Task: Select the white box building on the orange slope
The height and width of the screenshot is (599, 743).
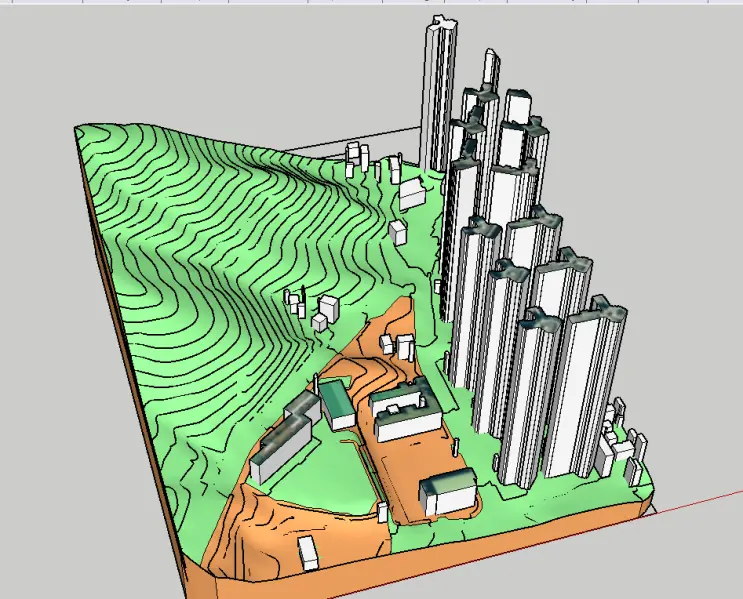Action: 308,553
